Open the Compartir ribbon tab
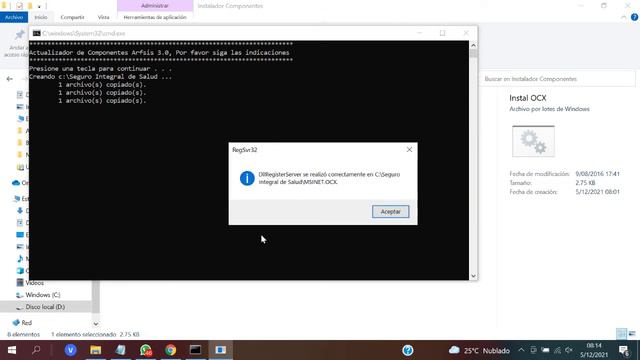640x360 pixels. (x=72, y=17)
